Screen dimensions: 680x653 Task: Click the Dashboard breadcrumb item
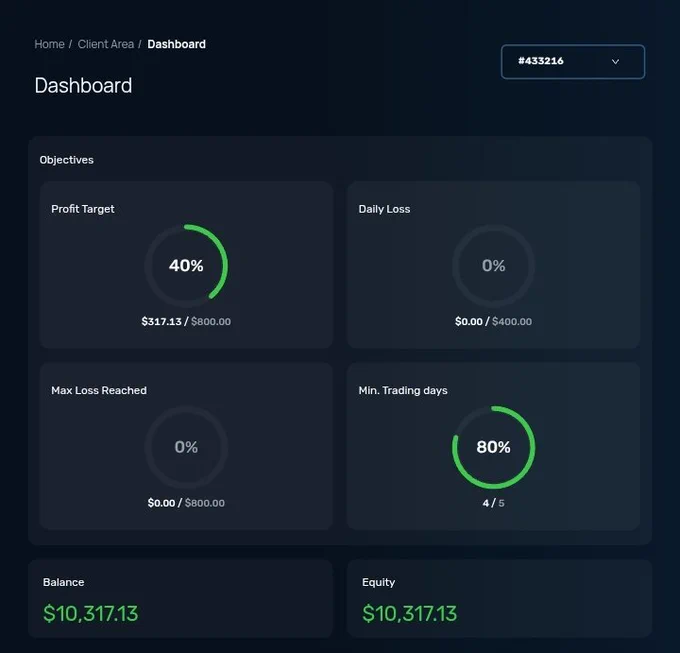pos(177,44)
